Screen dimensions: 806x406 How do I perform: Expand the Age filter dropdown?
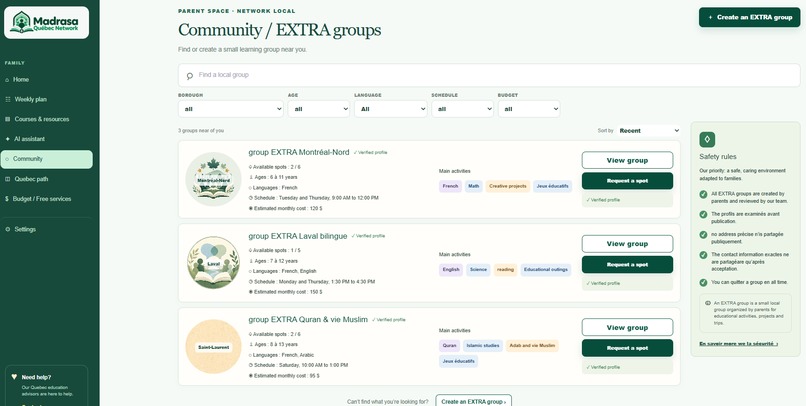point(319,109)
